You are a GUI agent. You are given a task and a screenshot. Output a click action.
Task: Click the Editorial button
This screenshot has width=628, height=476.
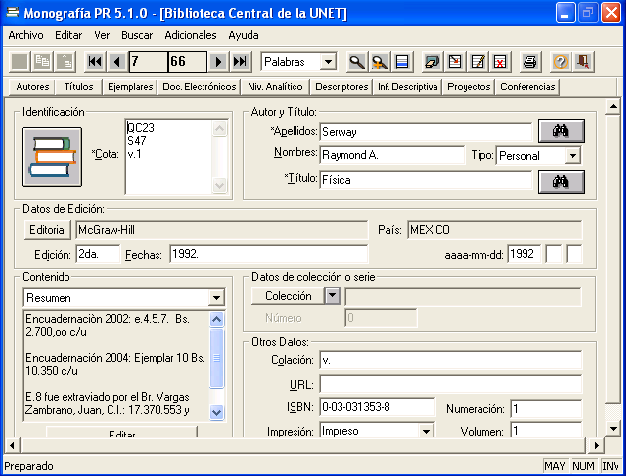(47, 230)
